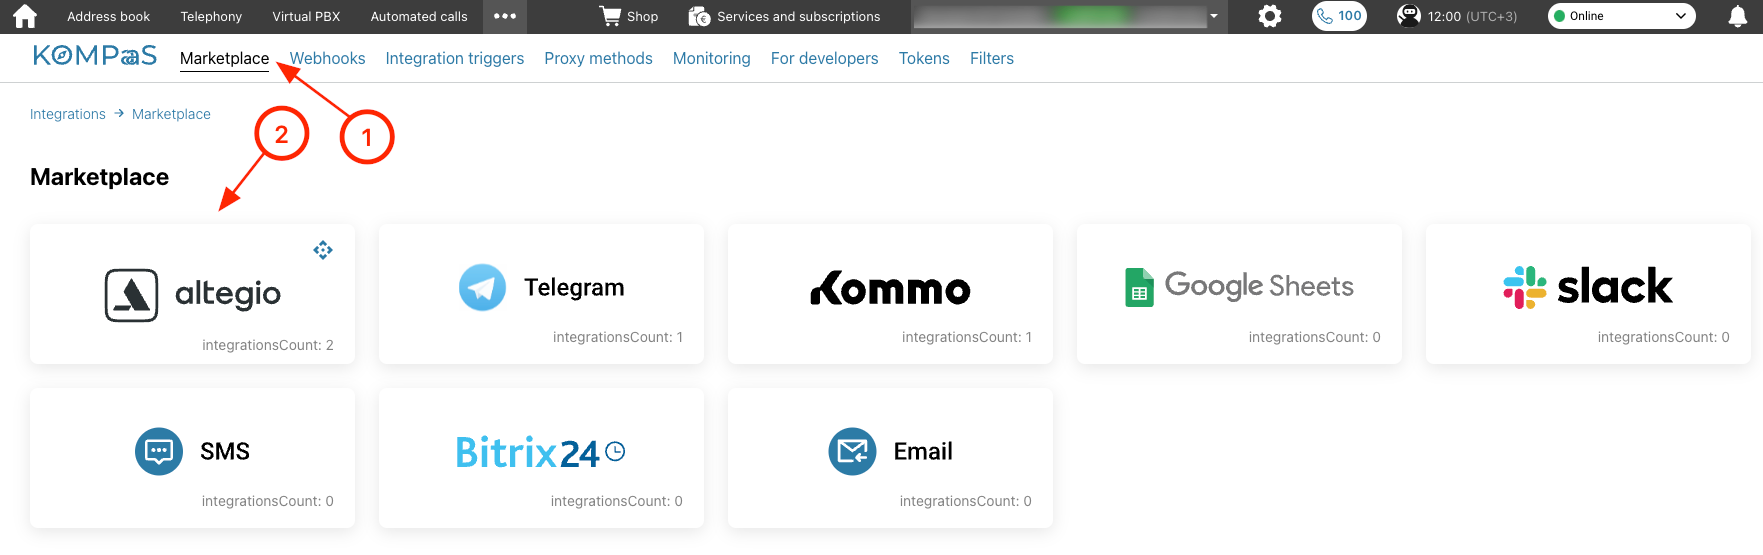Viewport: 1763px width, 555px height.
Task: Expand the three-dots more menu
Action: point(505,16)
